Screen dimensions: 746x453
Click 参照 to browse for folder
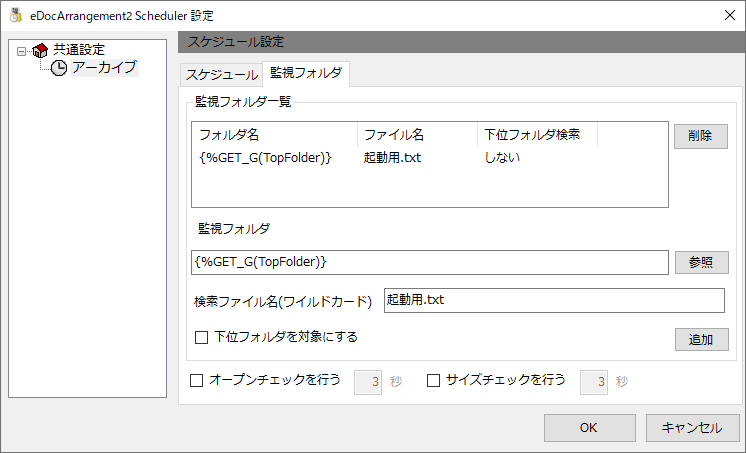tap(701, 262)
